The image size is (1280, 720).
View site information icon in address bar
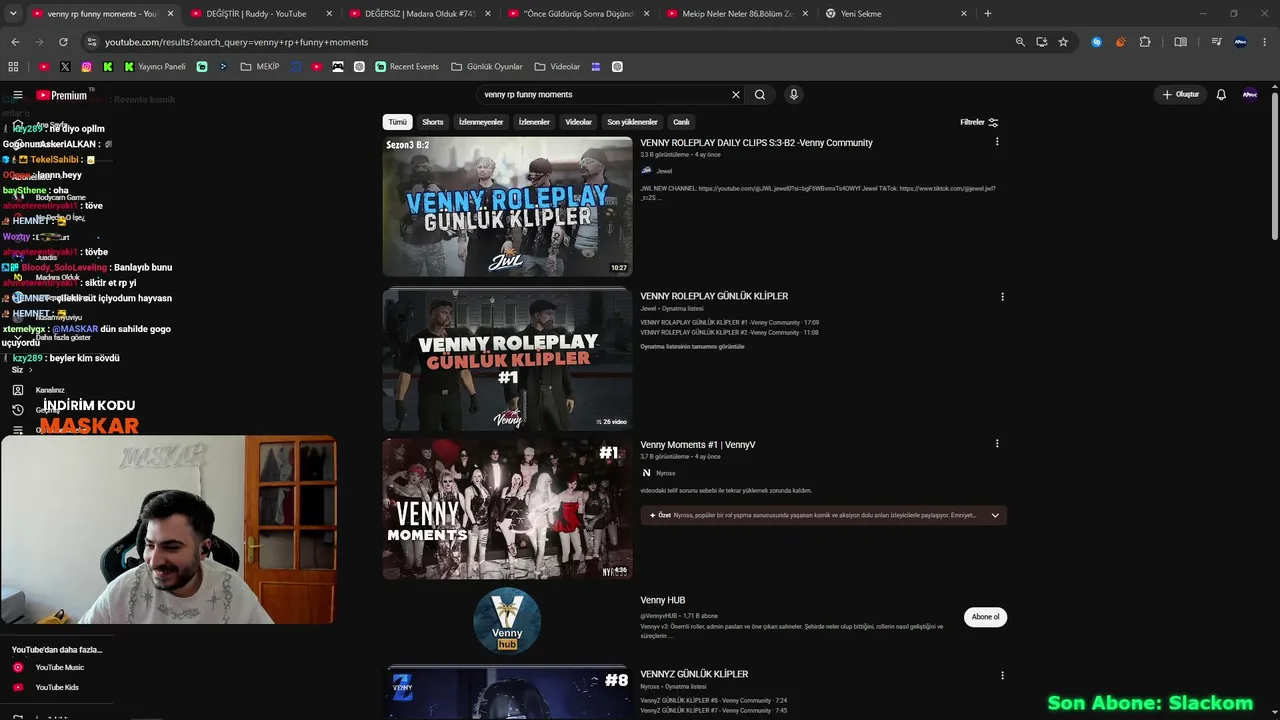(x=92, y=42)
